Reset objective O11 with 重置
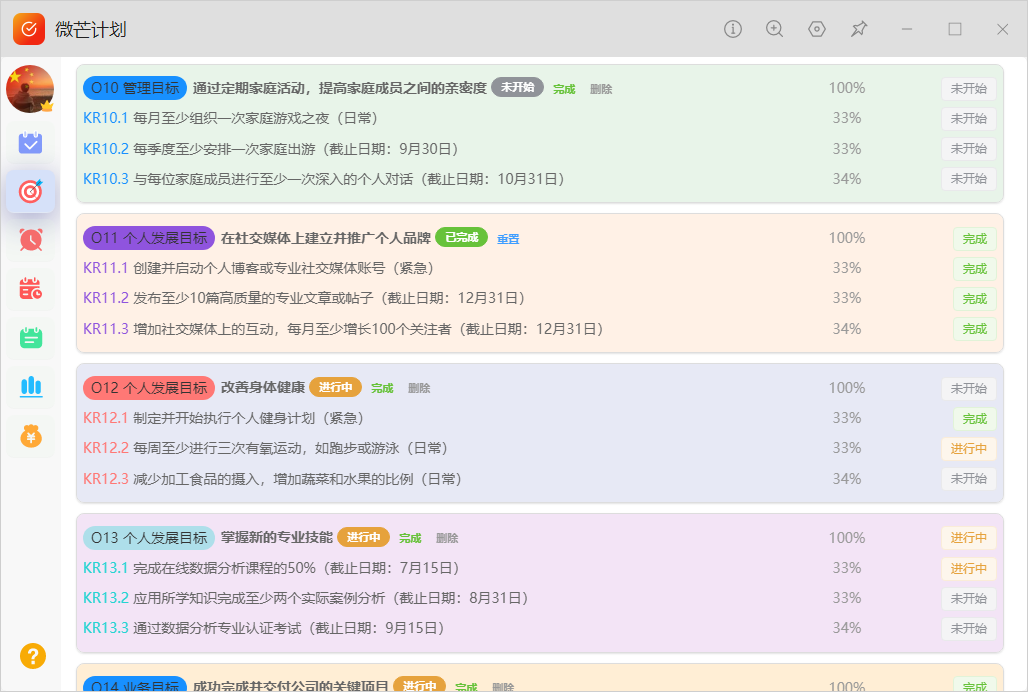 pyautogui.click(x=508, y=239)
